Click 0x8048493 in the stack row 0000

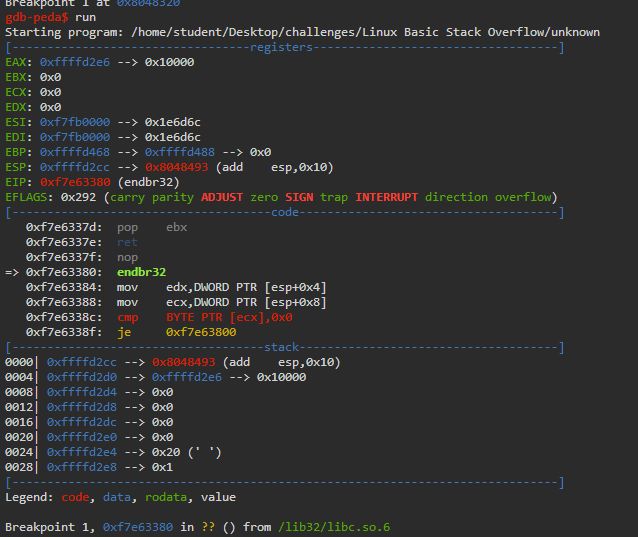(184, 362)
